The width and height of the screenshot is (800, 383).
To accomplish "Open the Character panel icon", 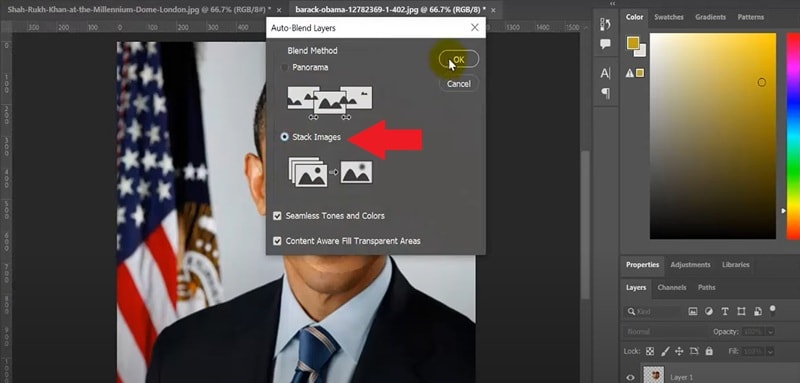I will point(606,73).
